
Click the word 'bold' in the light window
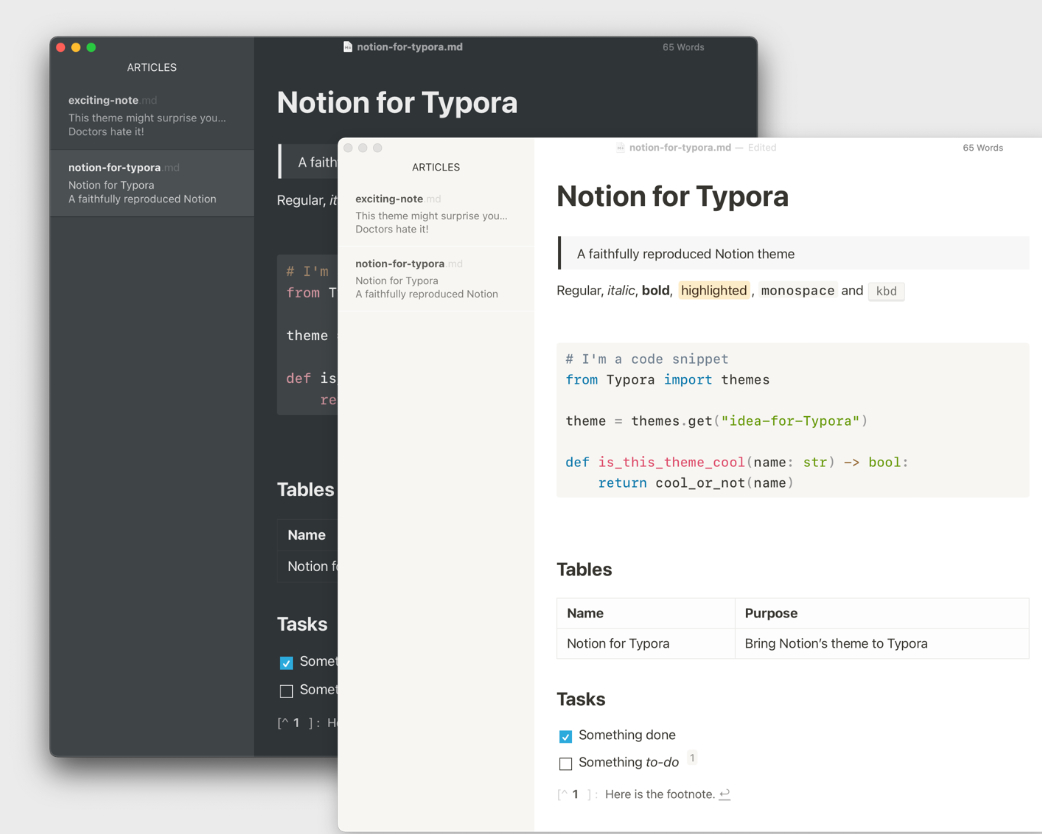point(655,290)
